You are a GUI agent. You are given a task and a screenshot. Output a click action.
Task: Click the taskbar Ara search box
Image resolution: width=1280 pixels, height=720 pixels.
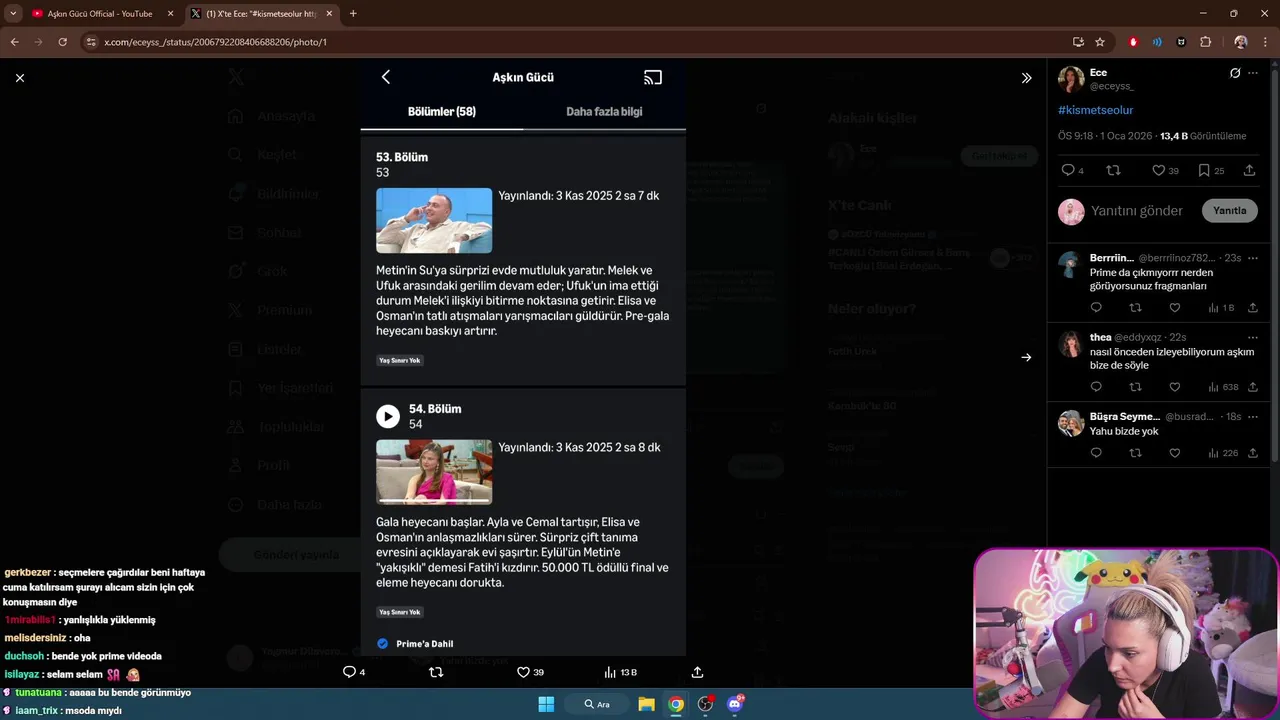point(597,704)
